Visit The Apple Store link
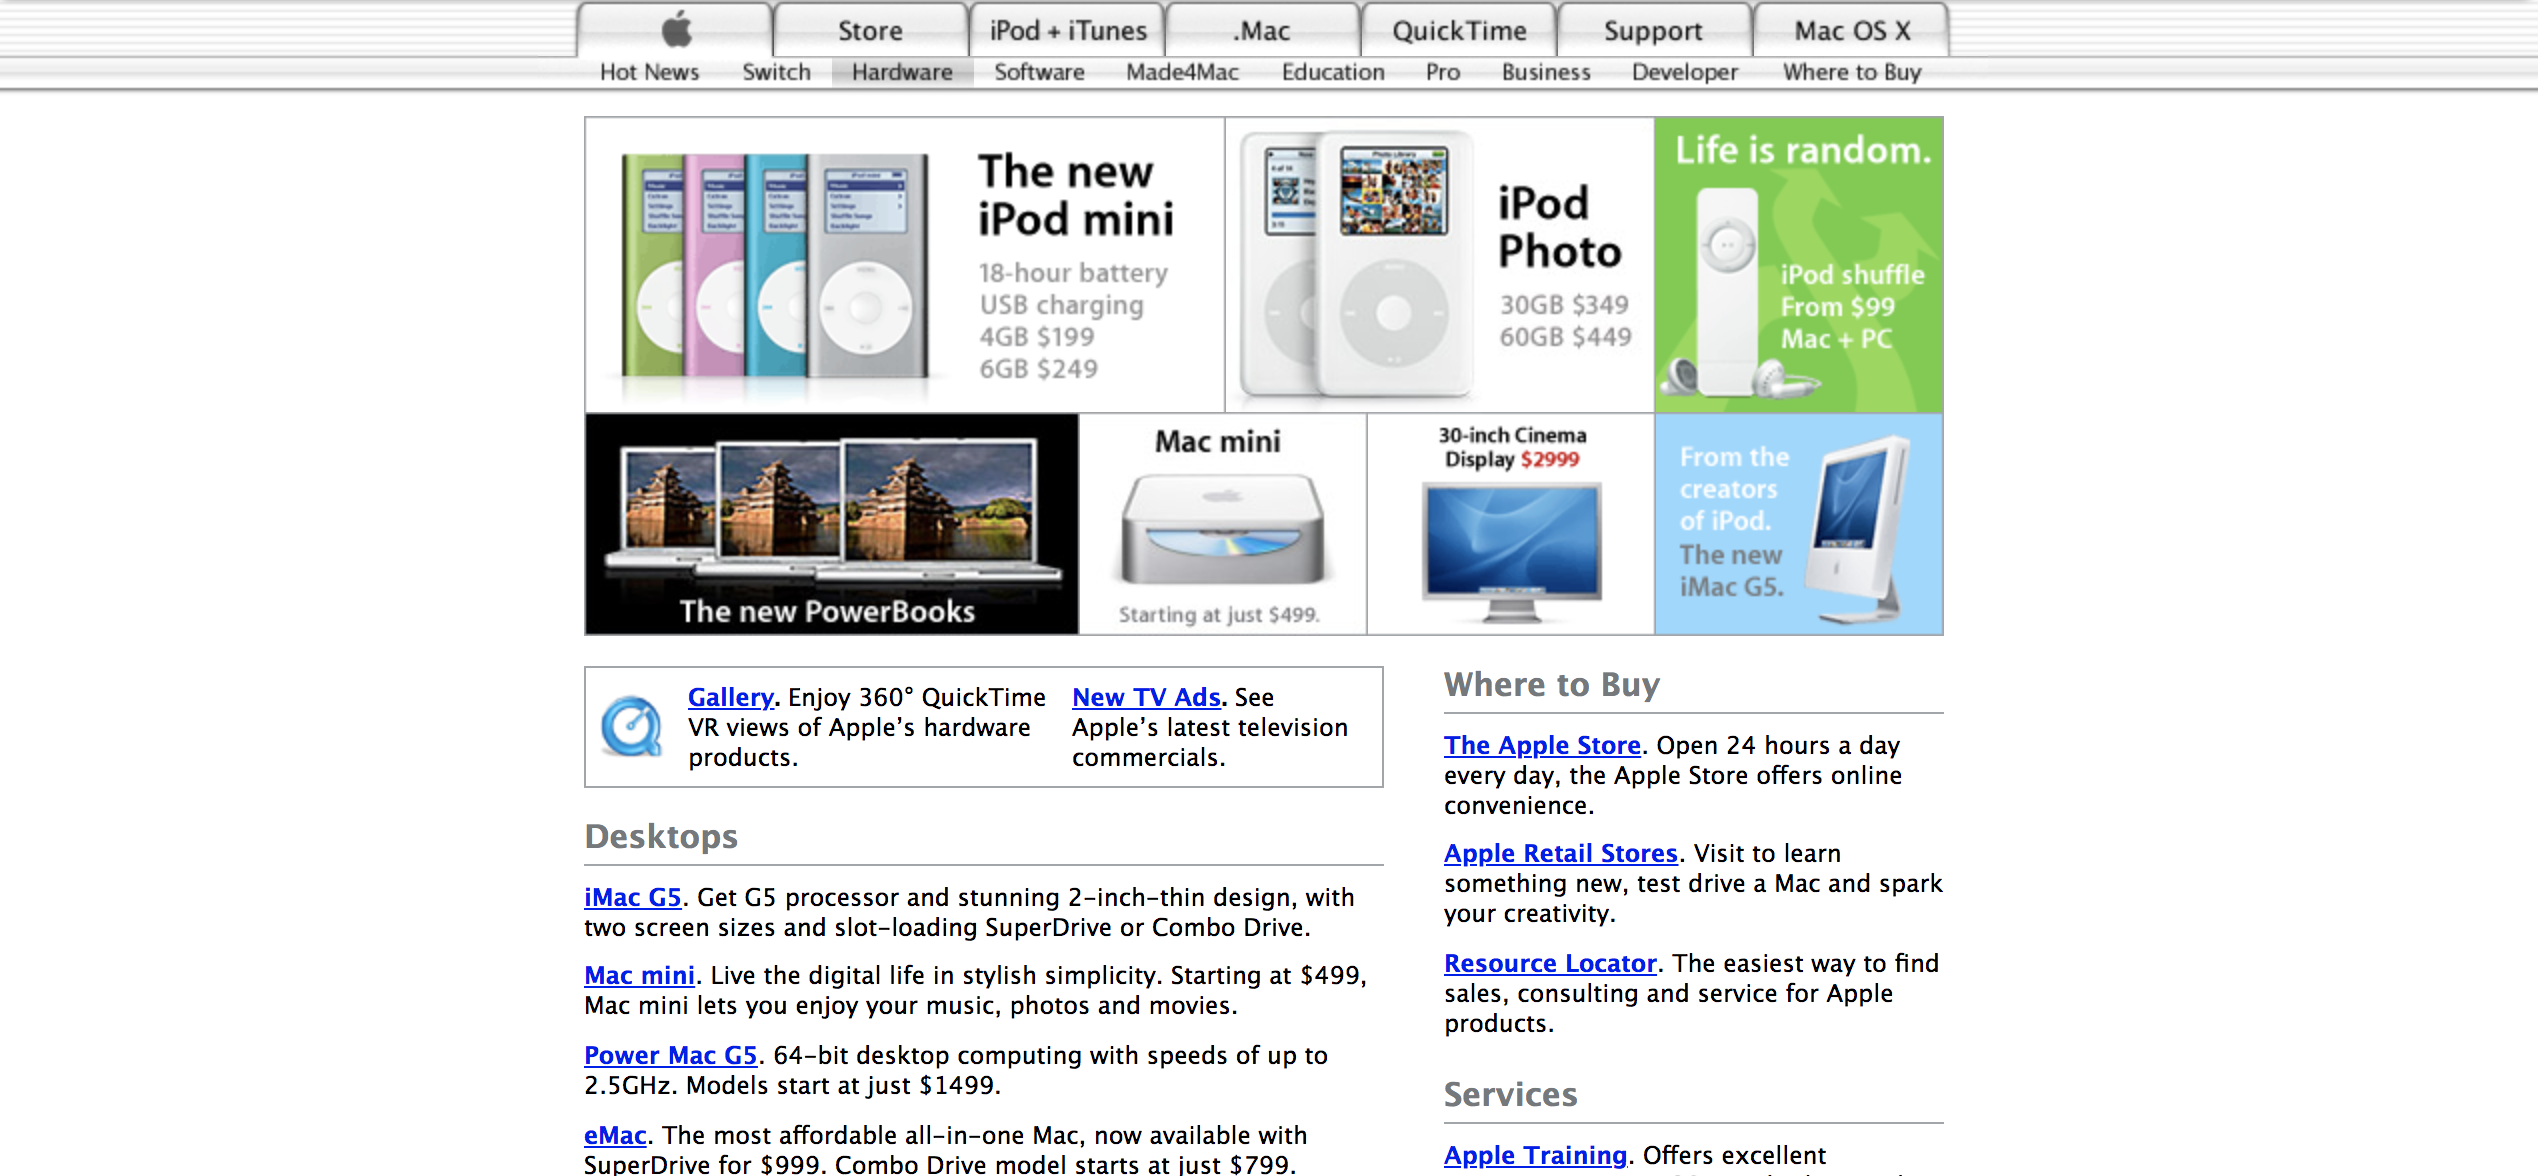The width and height of the screenshot is (2538, 1176). [x=1541, y=745]
